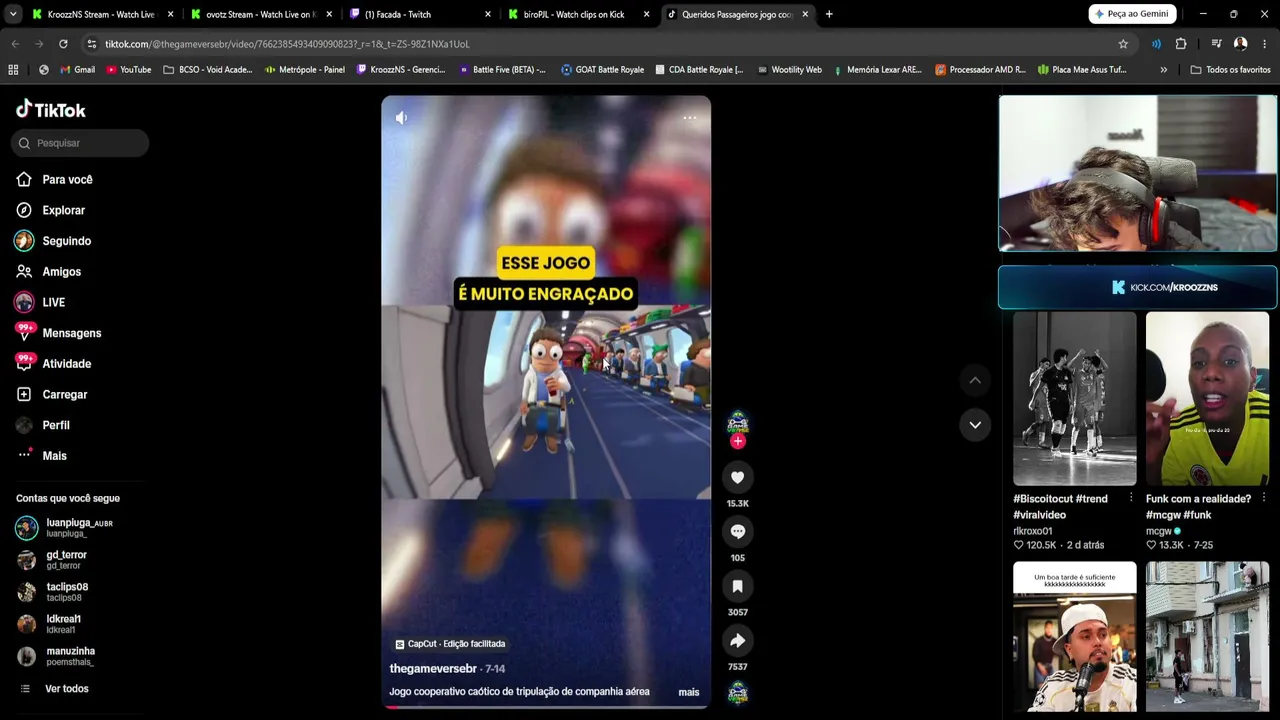Bookmark this page with the star icon

pyautogui.click(x=1123, y=44)
